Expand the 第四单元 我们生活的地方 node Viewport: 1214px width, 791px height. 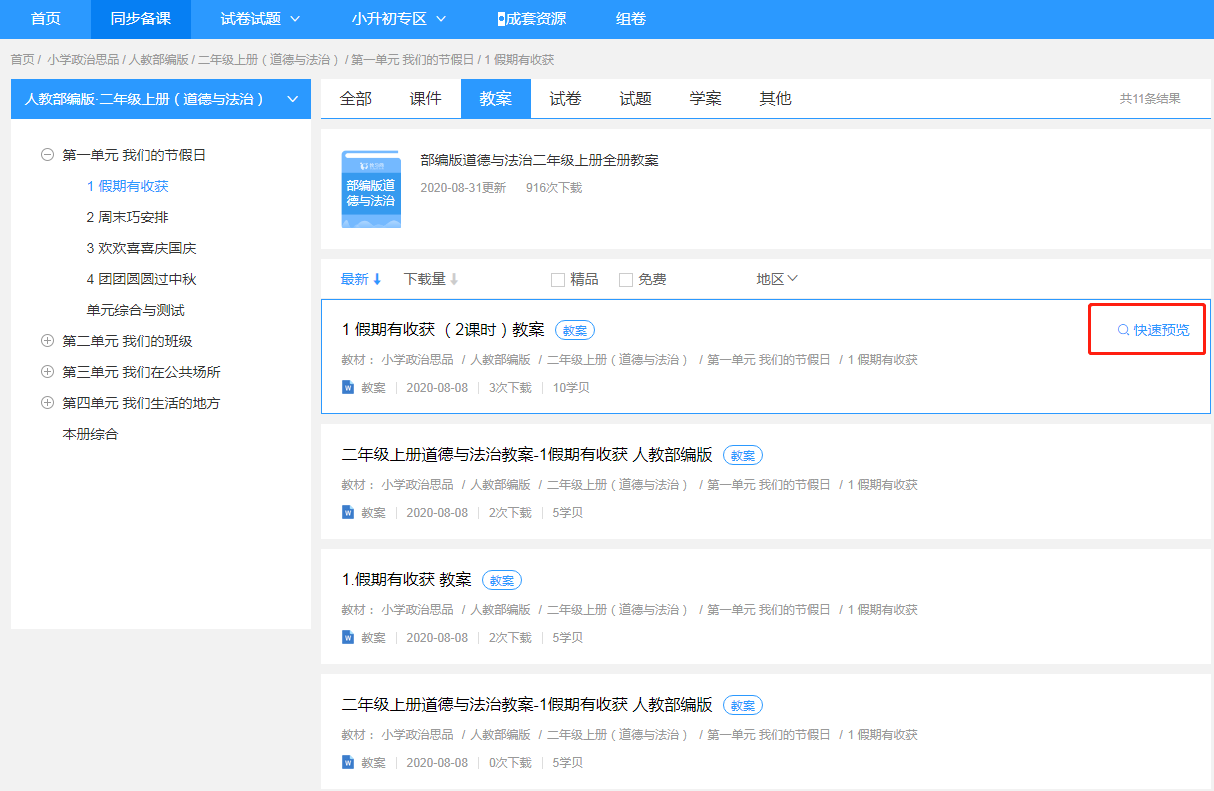tap(47, 403)
